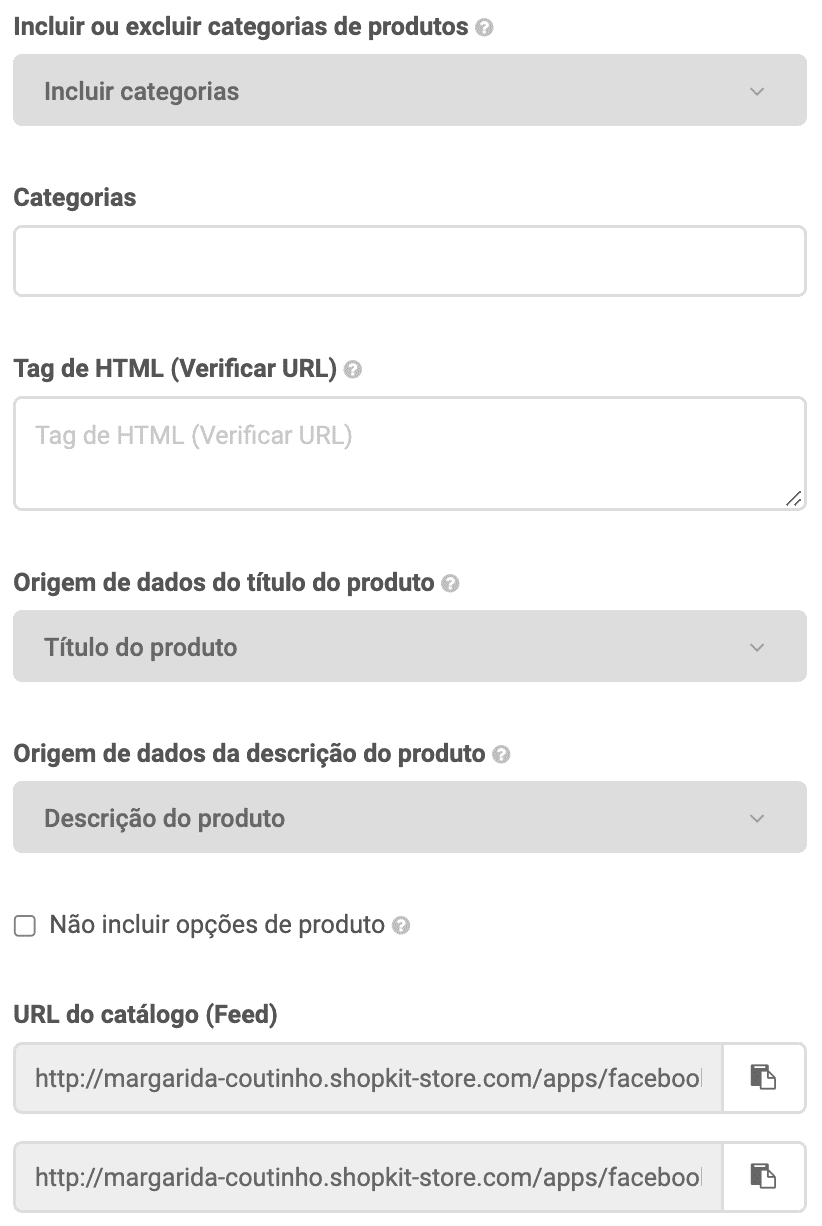Copy the second catalog feed URL
This screenshot has height=1226, width=822.
[x=764, y=1176]
